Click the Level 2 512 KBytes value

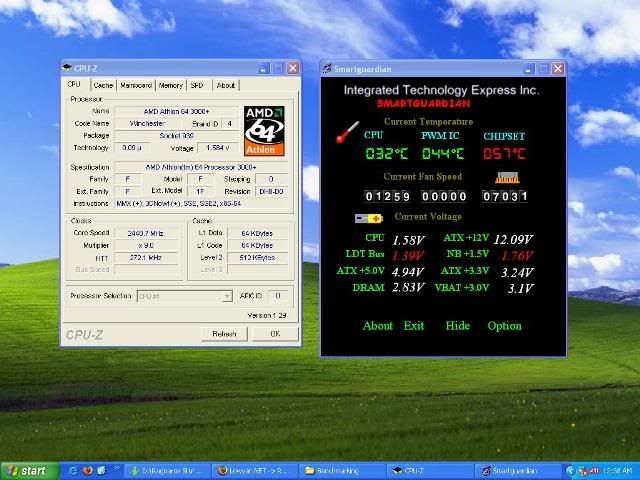[x=258, y=258]
